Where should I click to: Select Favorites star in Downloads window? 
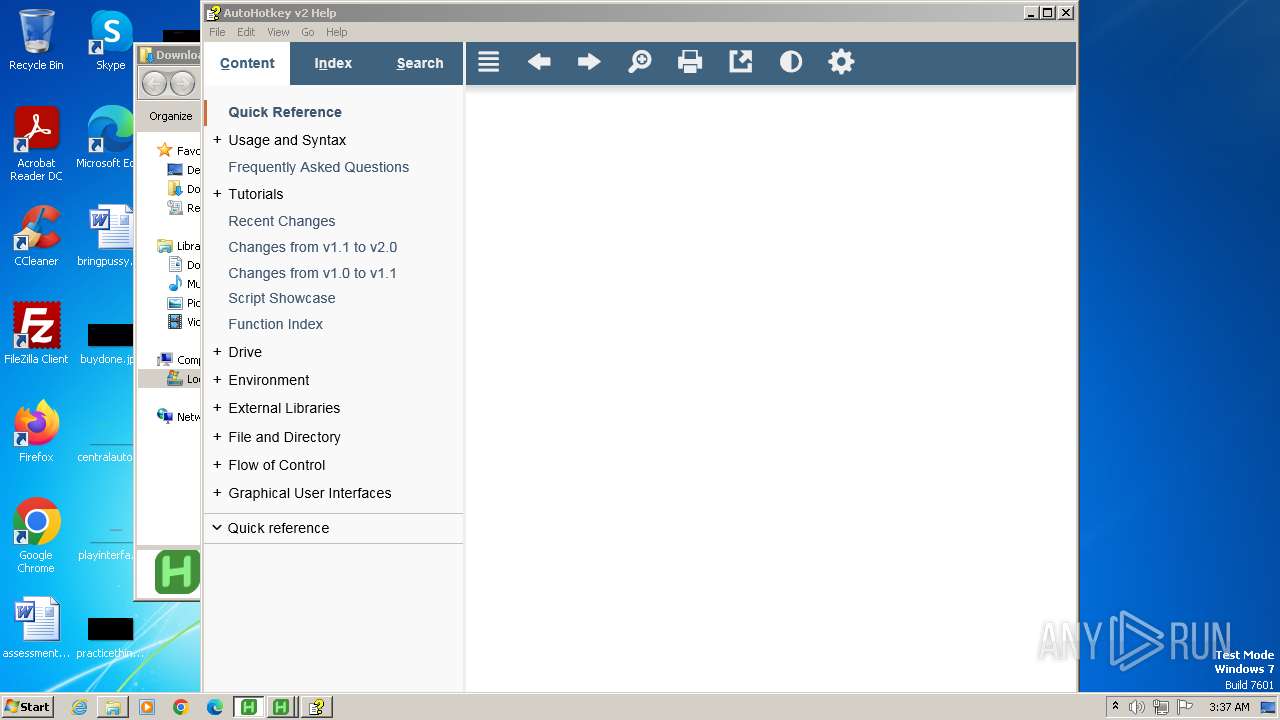(165, 150)
